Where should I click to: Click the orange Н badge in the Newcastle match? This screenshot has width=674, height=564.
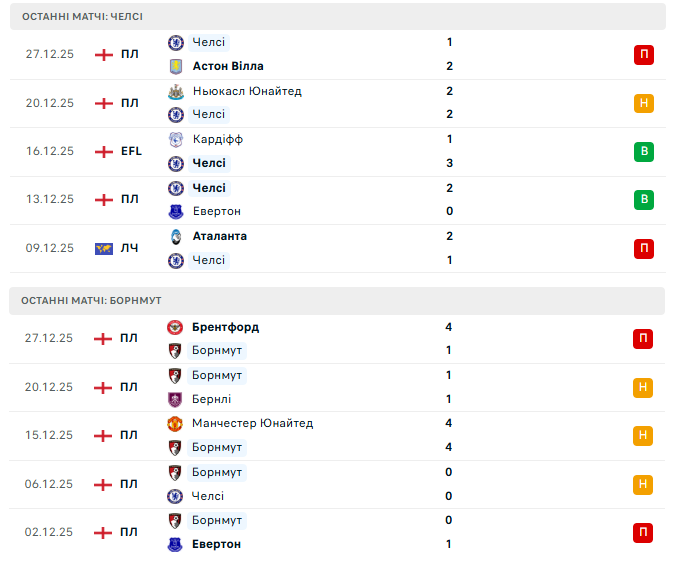(x=643, y=103)
